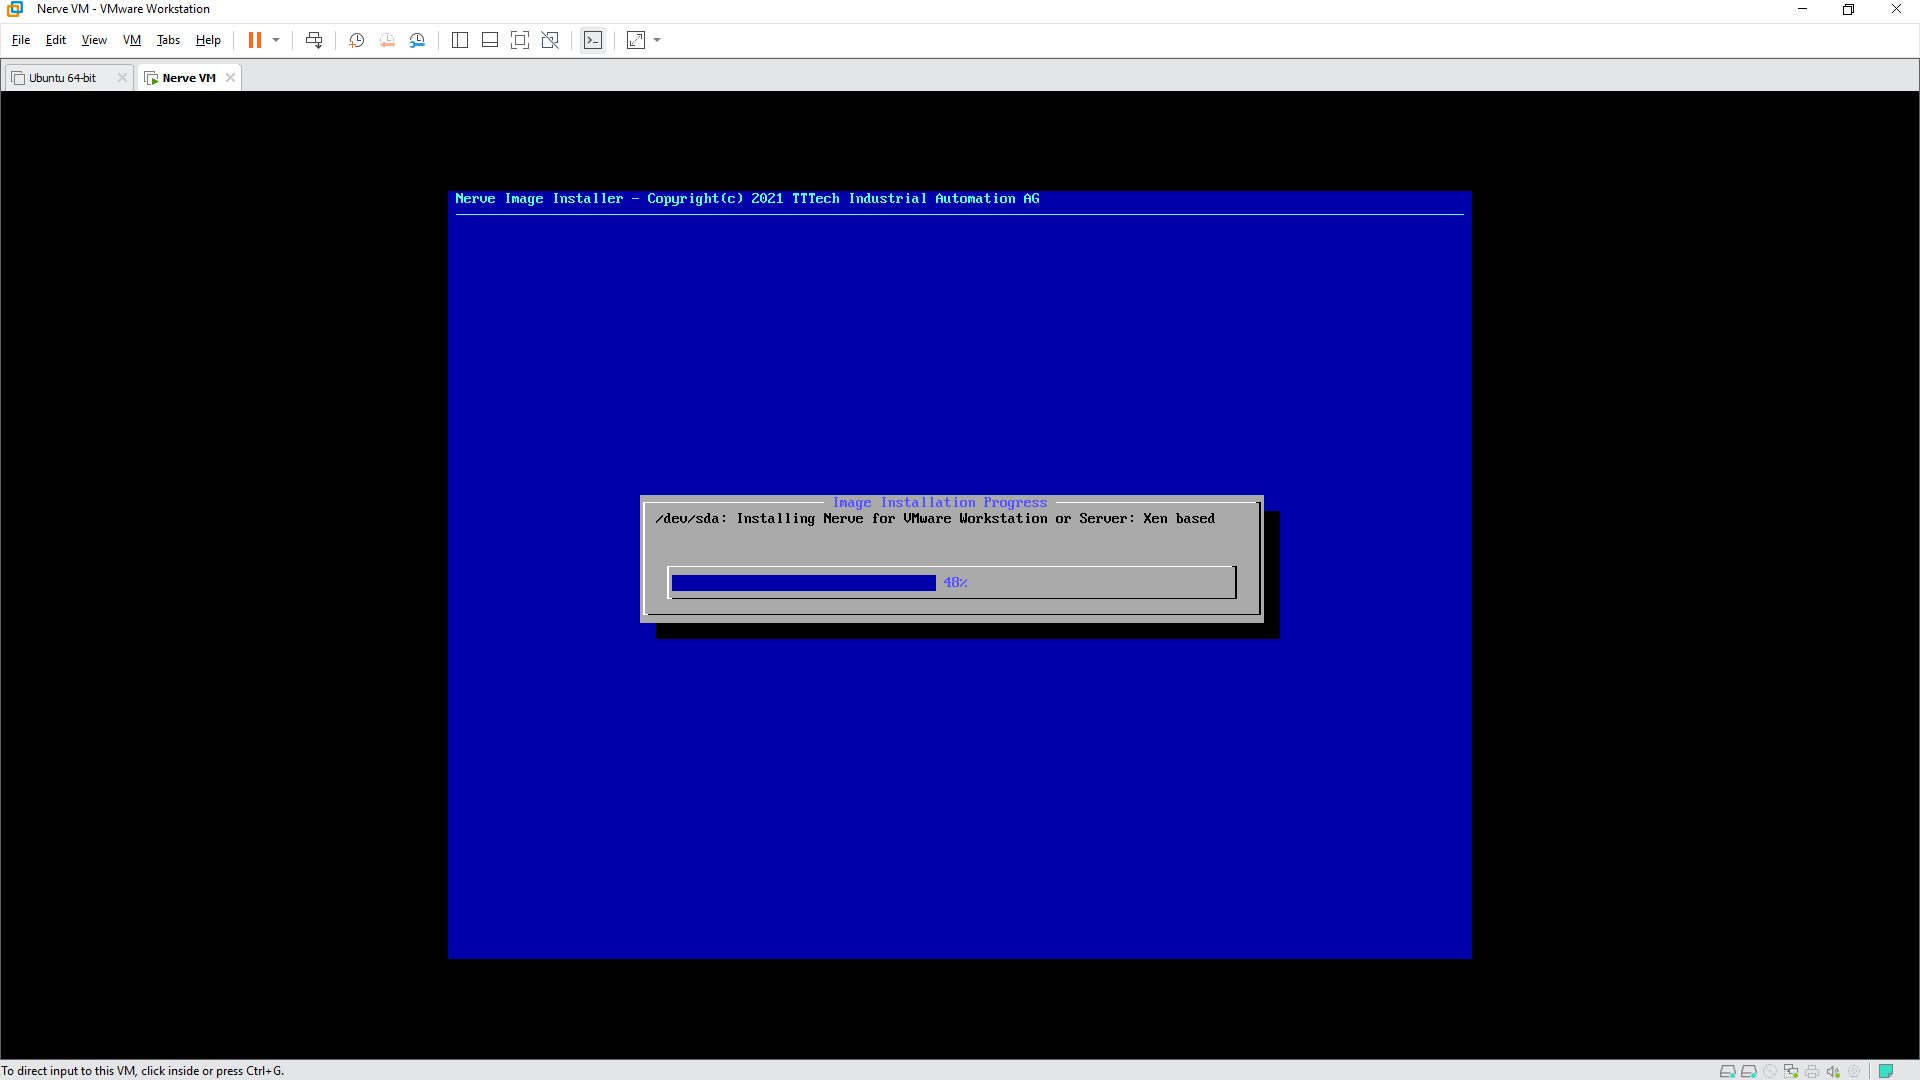The image size is (1920, 1080).
Task: Open the Tabs menu
Action: click(x=168, y=40)
